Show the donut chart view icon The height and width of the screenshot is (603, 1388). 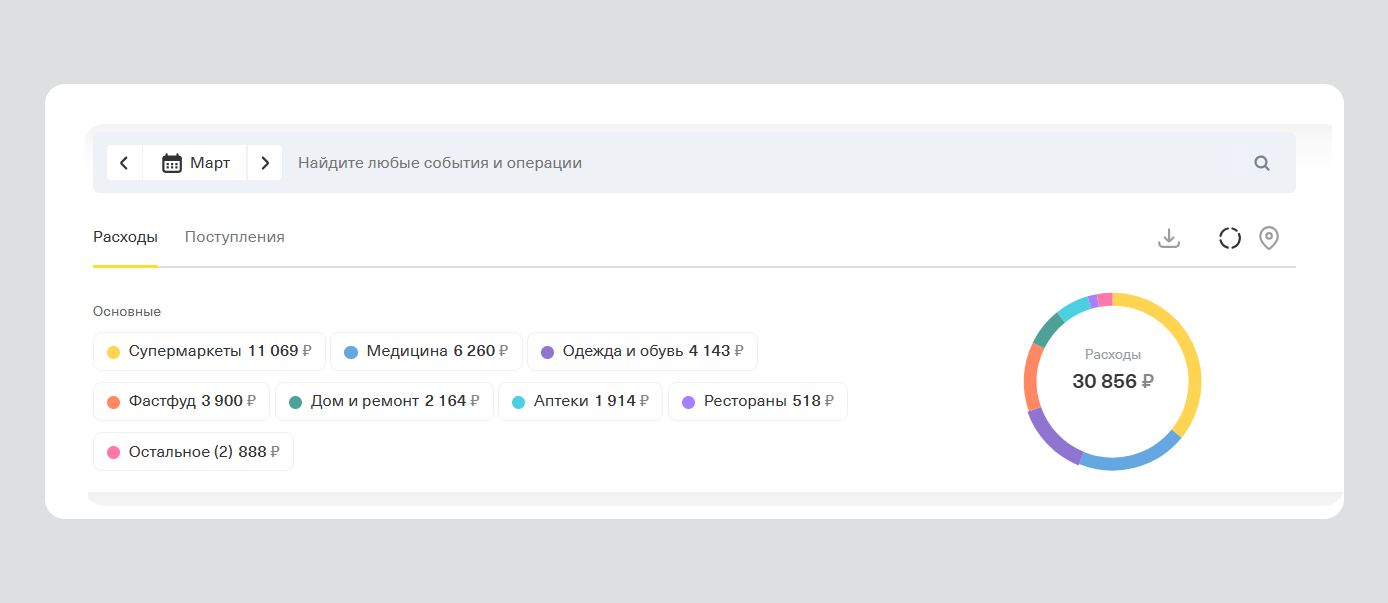[1230, 238]
